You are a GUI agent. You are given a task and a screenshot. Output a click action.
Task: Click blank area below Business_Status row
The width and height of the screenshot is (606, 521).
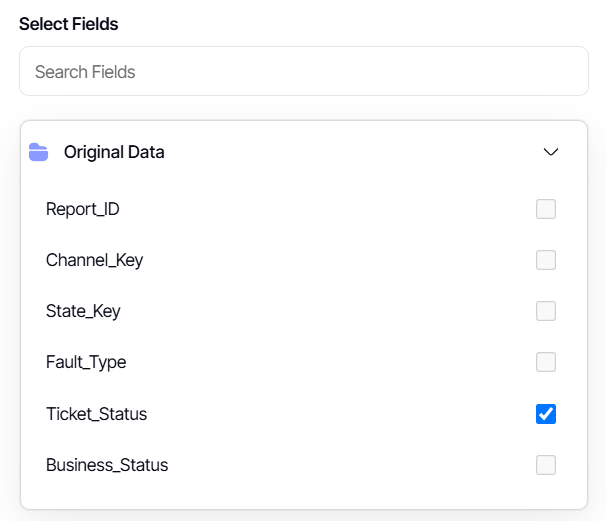(x=300, y=497)
